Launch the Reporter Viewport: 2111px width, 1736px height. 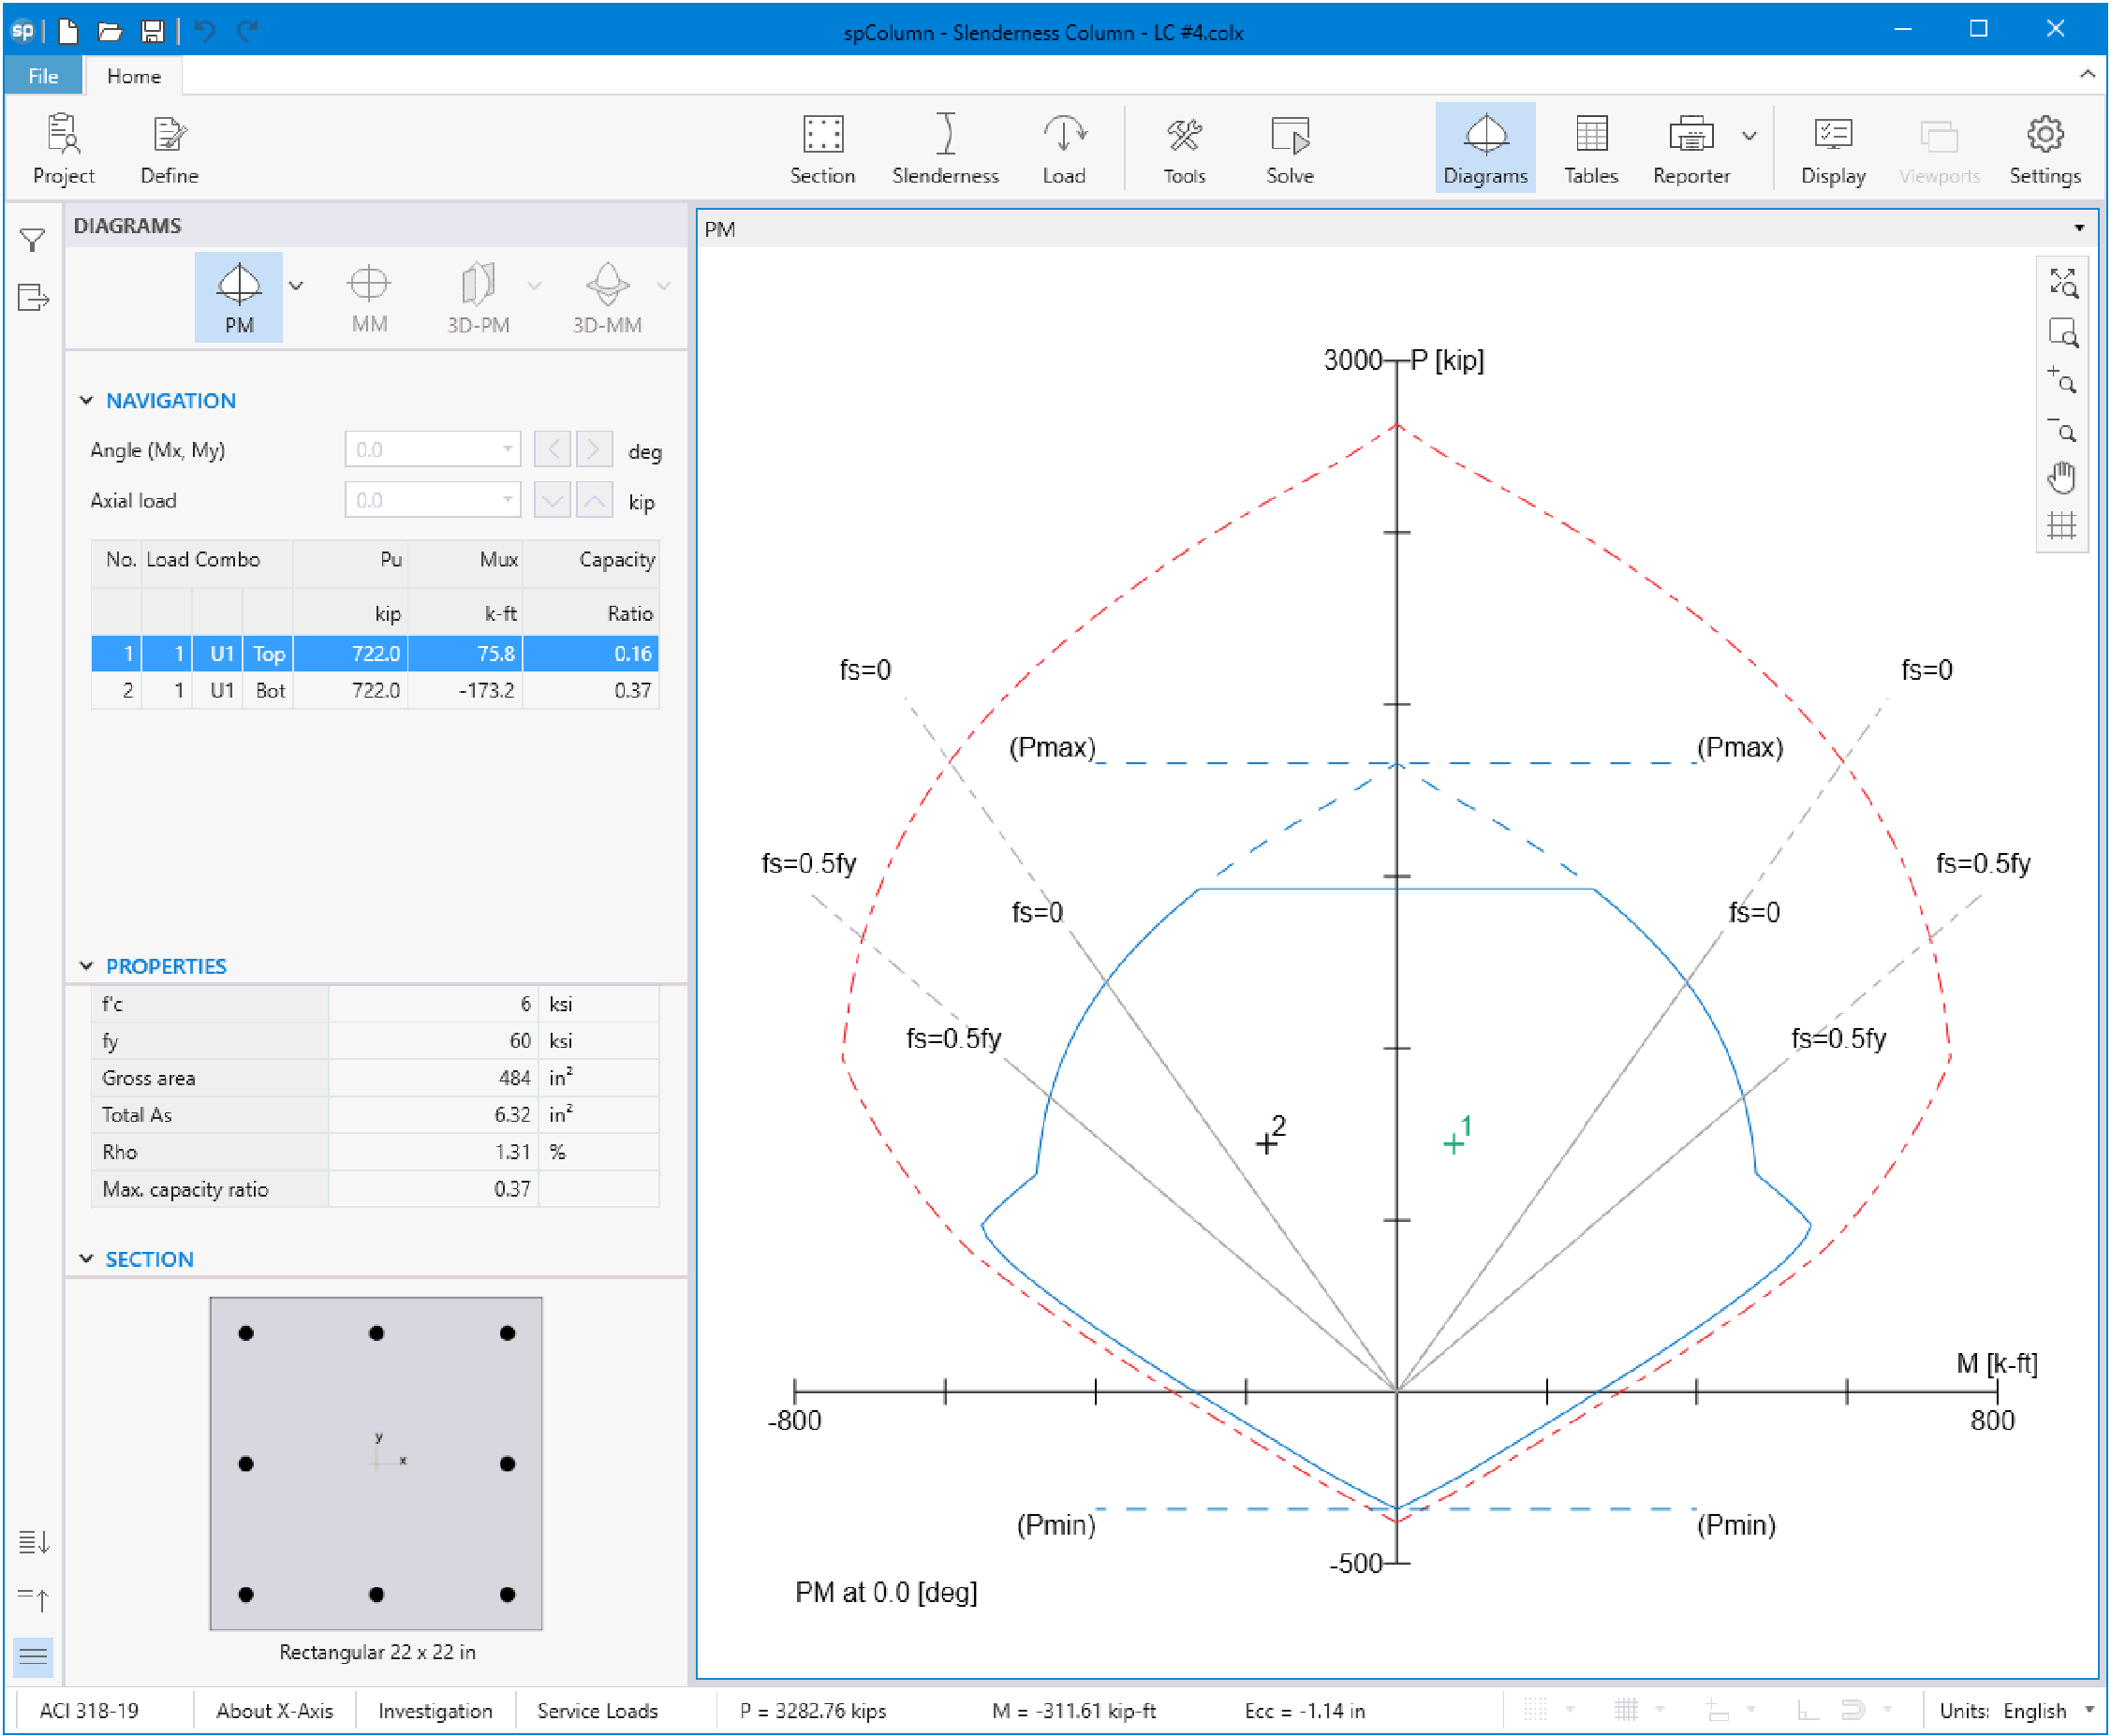click(1691, 149)
